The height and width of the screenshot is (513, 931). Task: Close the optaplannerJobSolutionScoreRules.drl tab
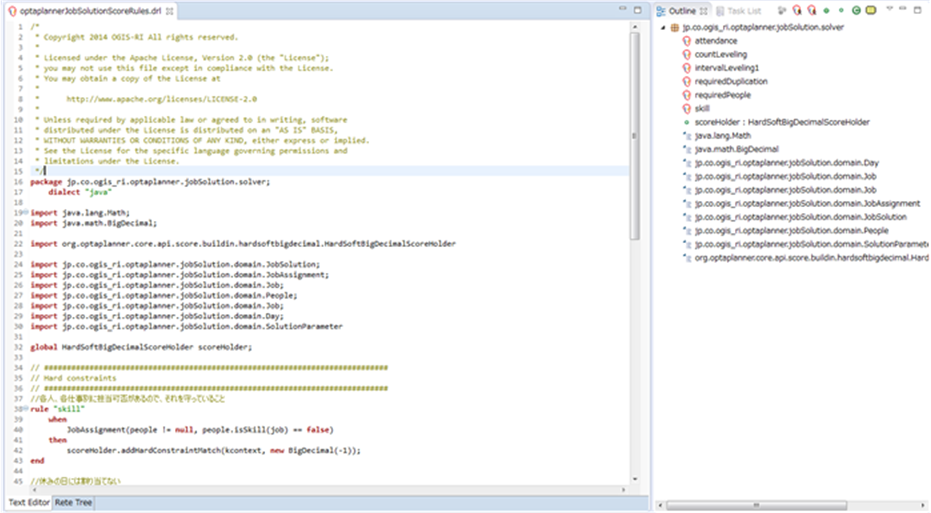click(170, 11)
